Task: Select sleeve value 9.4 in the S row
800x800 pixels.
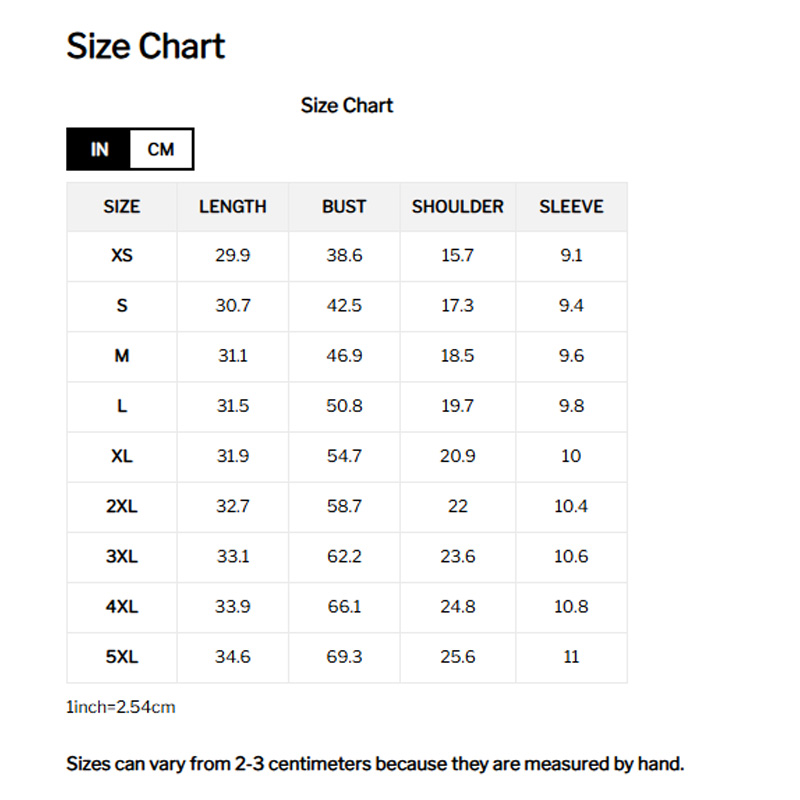Action: (x=571, y=306)
